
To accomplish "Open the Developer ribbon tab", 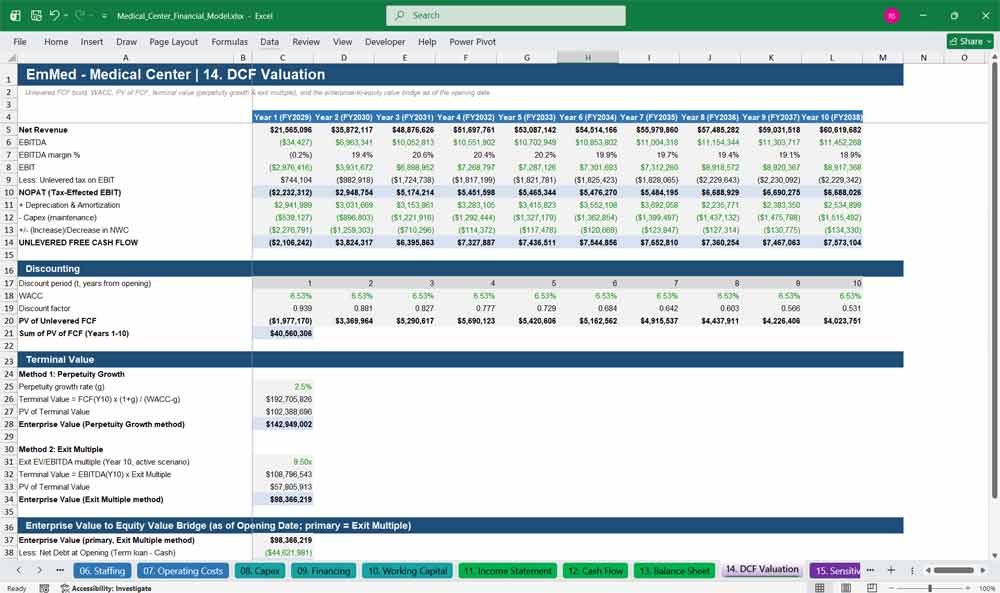I will (x=385, y=41).
